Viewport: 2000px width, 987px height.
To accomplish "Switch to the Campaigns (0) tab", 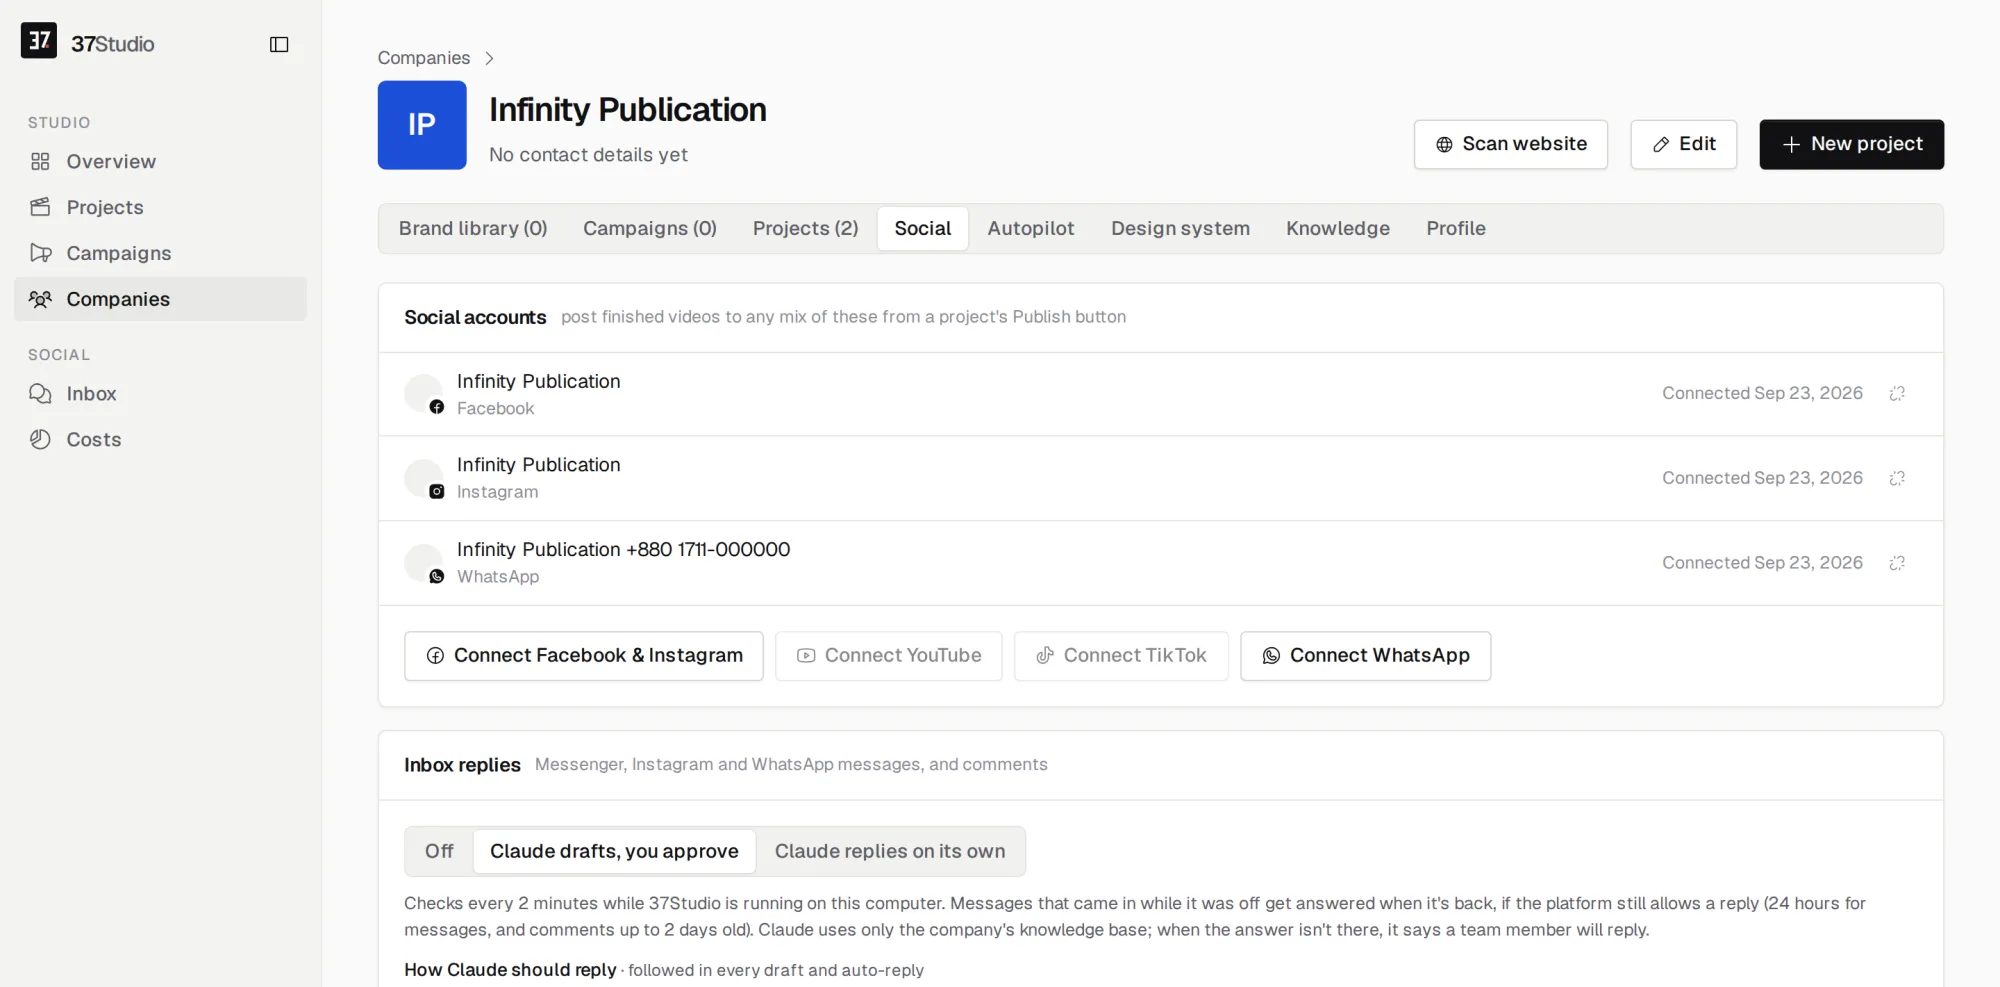I will click(650, 229).
